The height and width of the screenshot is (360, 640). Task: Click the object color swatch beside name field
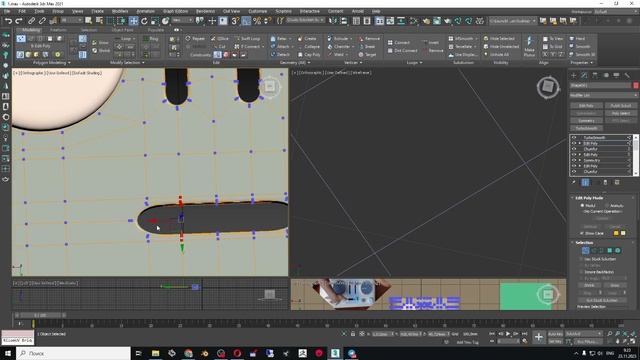click(635, 85)
